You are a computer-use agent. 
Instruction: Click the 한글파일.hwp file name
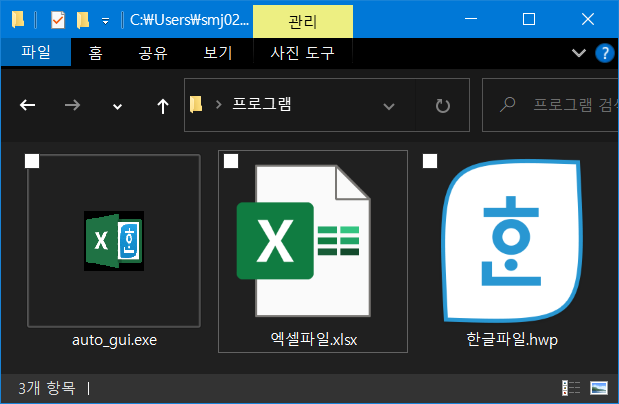tap(512, 339)
